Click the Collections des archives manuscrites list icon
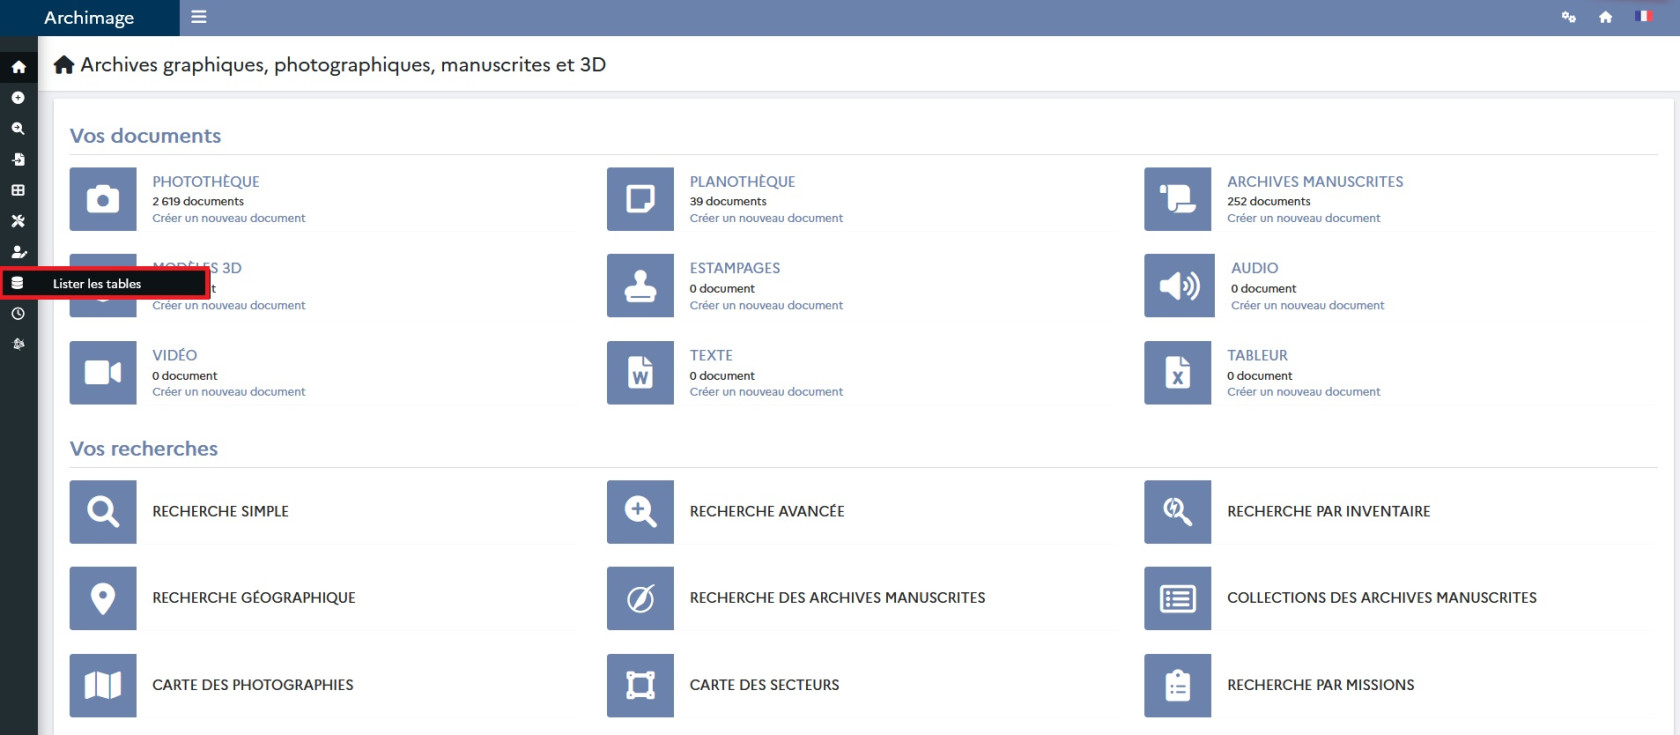1680x735 pixels. (x=1178, y=599)
